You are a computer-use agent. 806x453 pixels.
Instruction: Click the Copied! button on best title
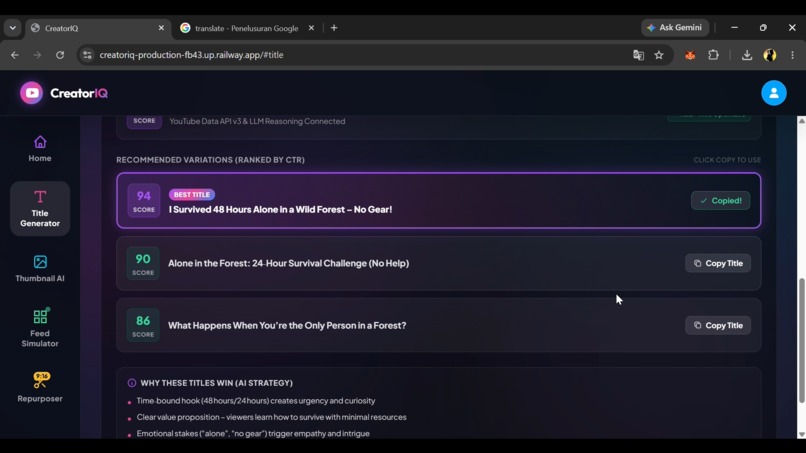(x=720, y=201)
